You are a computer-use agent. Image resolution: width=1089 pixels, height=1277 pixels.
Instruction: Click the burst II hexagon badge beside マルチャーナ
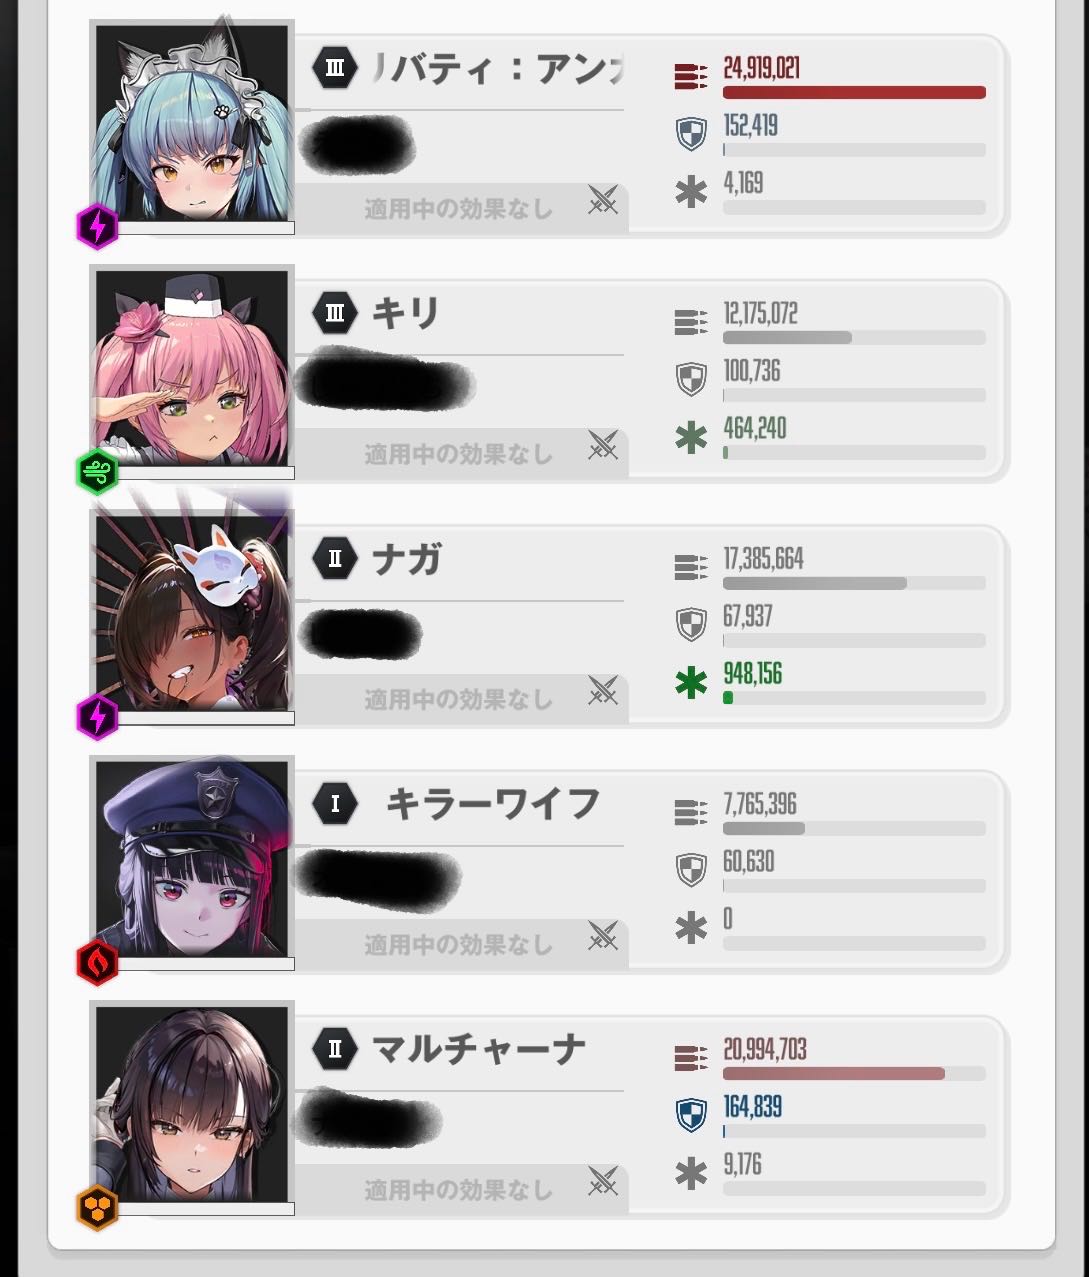point(335,1048)
